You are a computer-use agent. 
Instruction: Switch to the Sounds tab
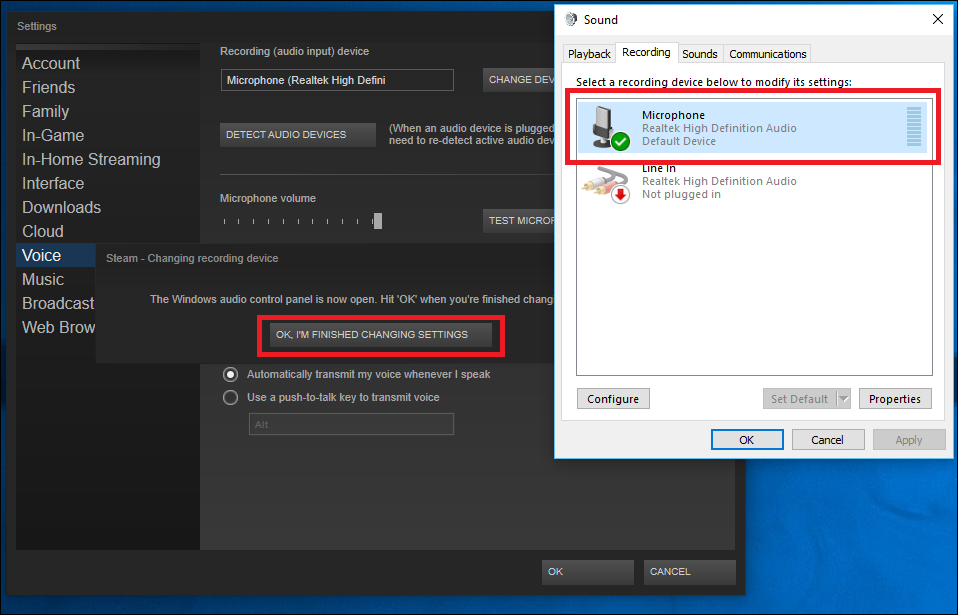click(700, 54)
